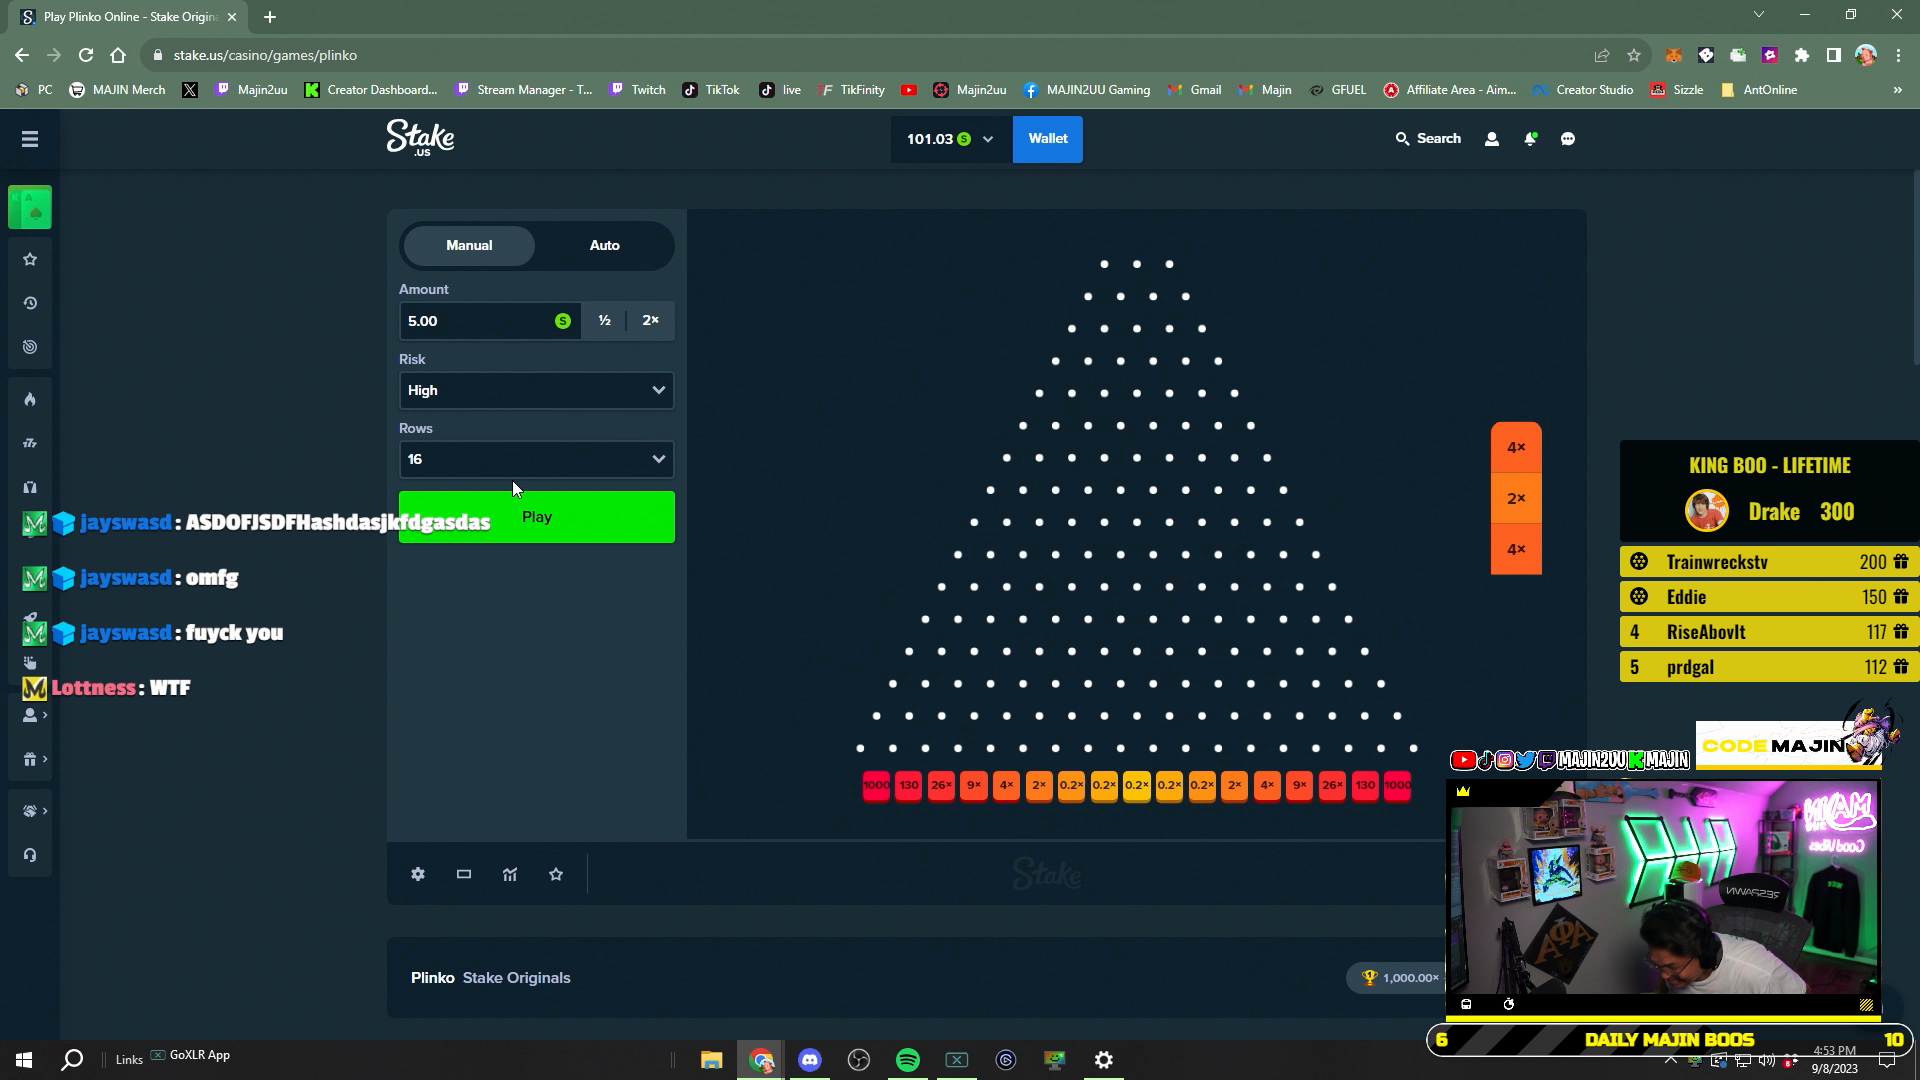Image resolution: width=1920 pixels, height=1080 pixels.
Task: Open the Twitch bookmark
Action: coord(637,90)
